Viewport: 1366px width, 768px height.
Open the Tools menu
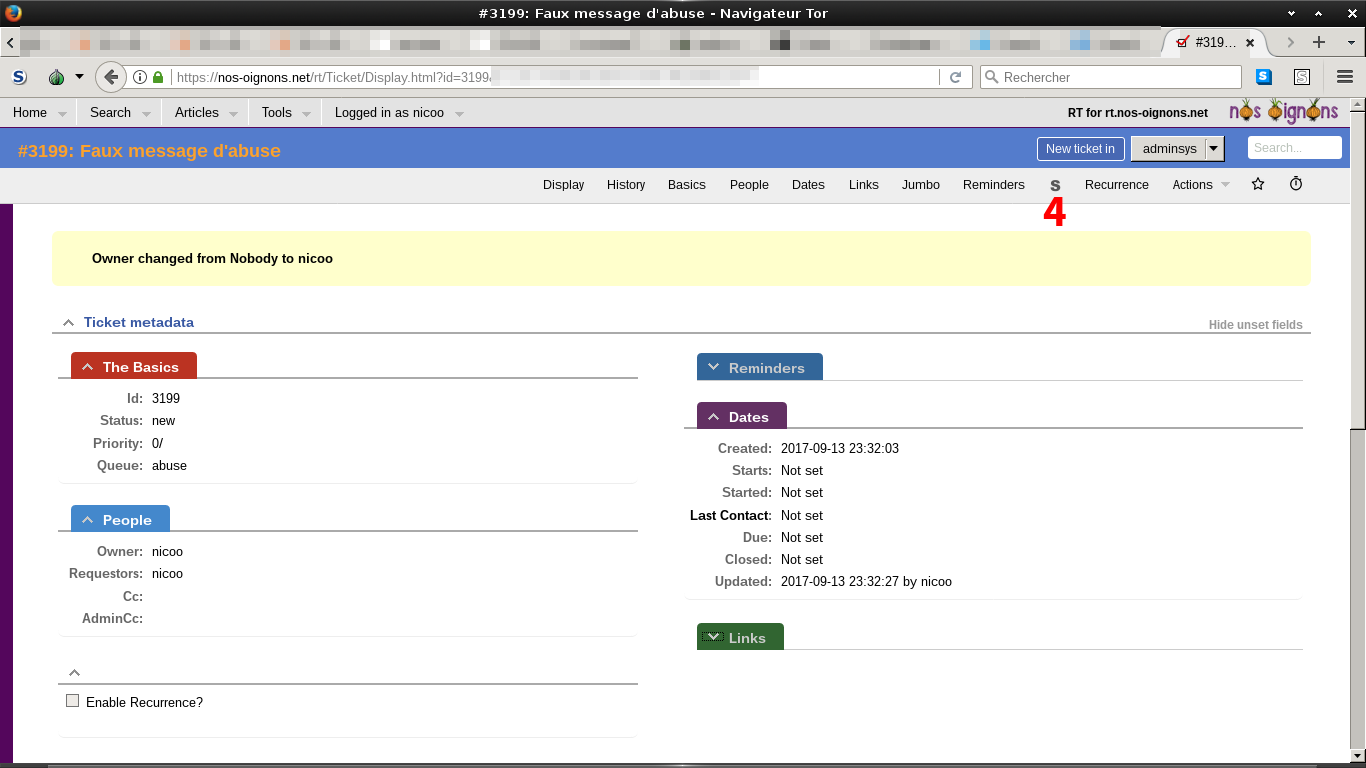pos(277,113)
